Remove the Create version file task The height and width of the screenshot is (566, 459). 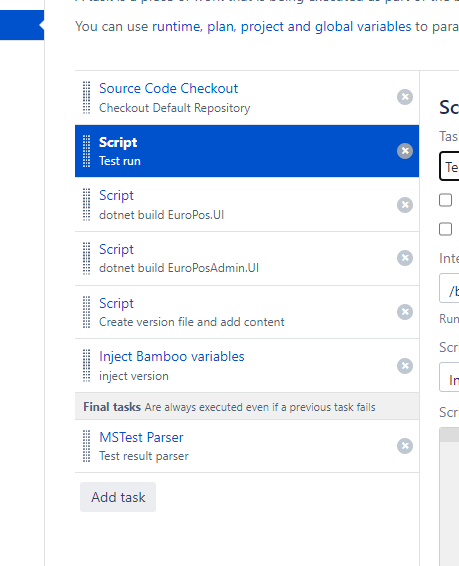[405, 312]
